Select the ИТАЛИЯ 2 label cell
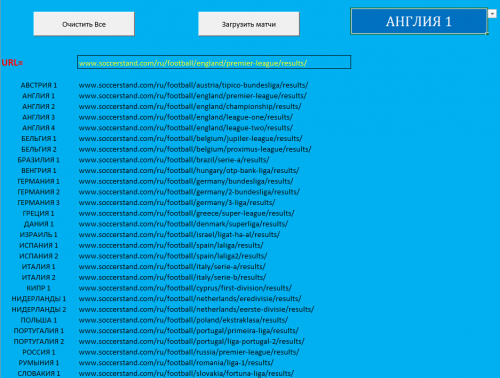Screen dimensions: 500x378 point(39,277)
